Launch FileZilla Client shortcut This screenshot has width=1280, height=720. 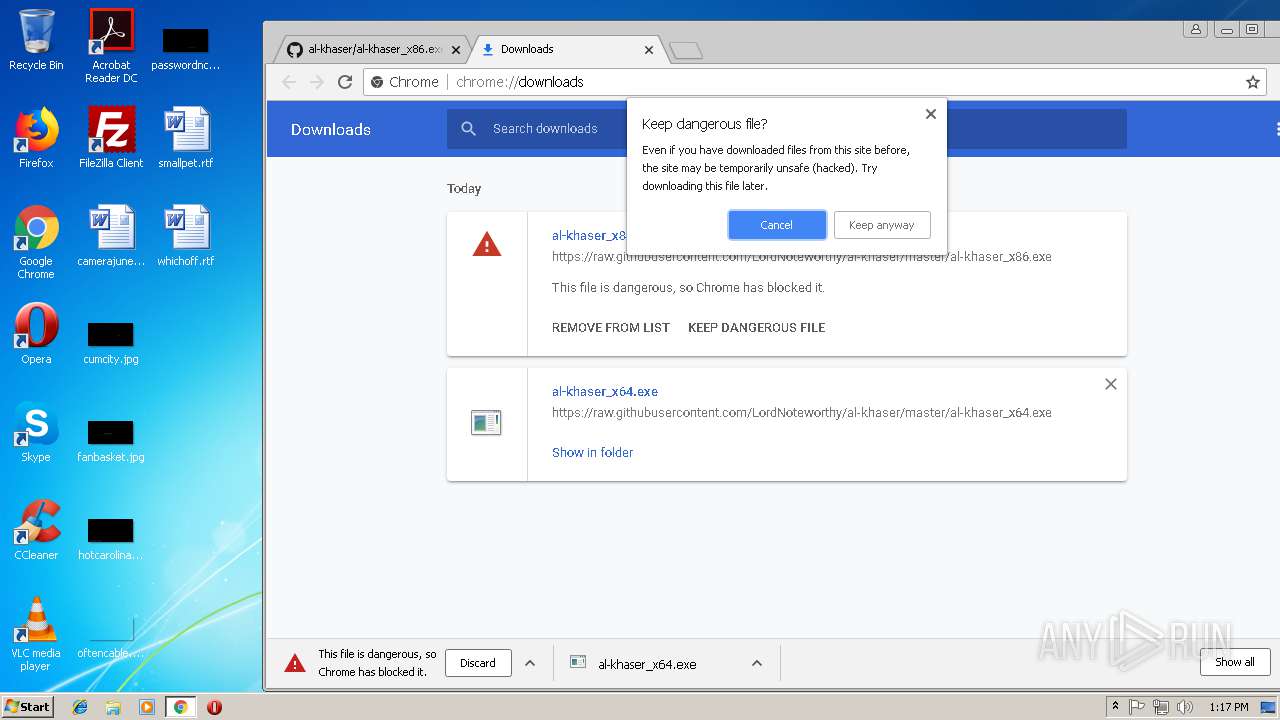111,138
